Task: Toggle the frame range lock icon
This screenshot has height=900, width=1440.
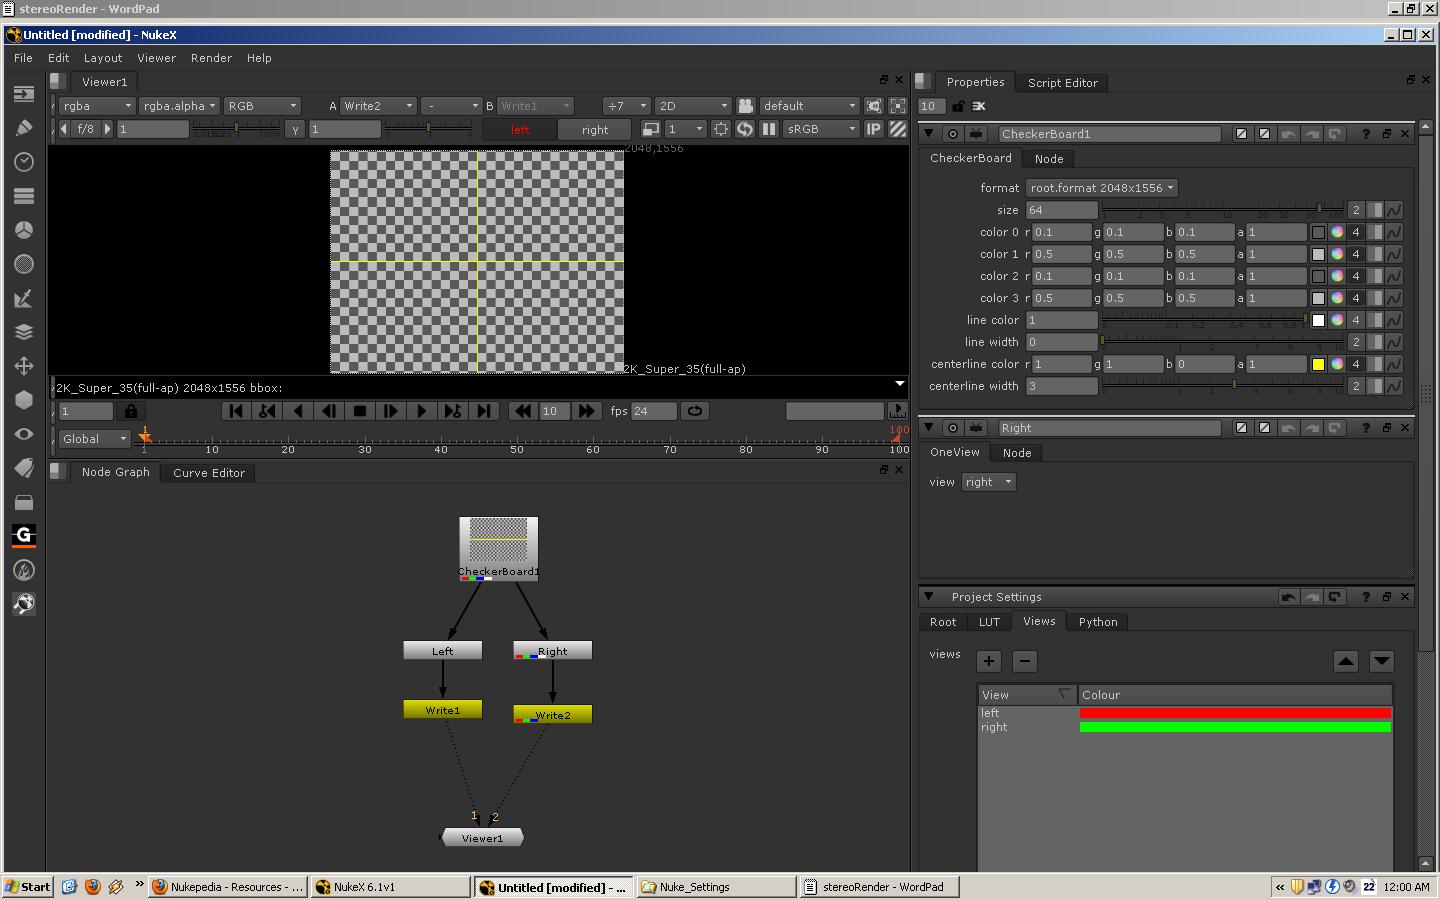Action: point(131,411)
